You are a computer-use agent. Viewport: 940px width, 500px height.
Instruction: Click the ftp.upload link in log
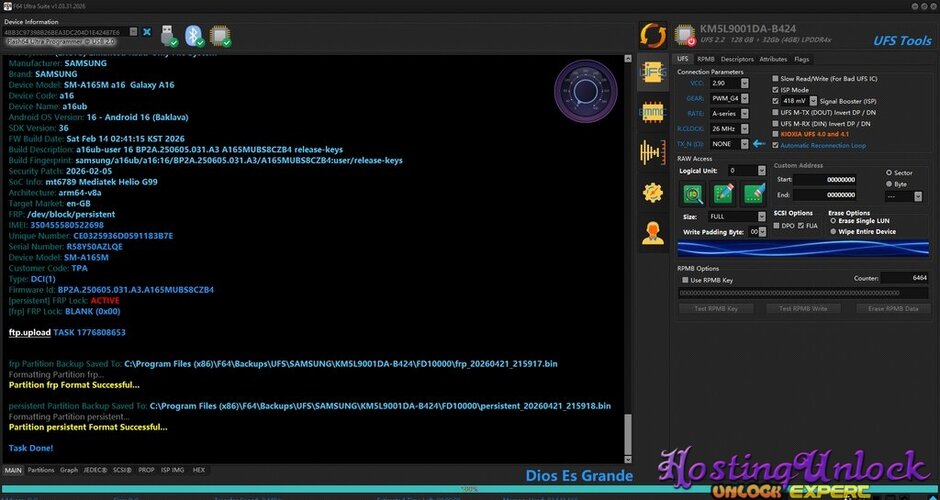point(29,332)
